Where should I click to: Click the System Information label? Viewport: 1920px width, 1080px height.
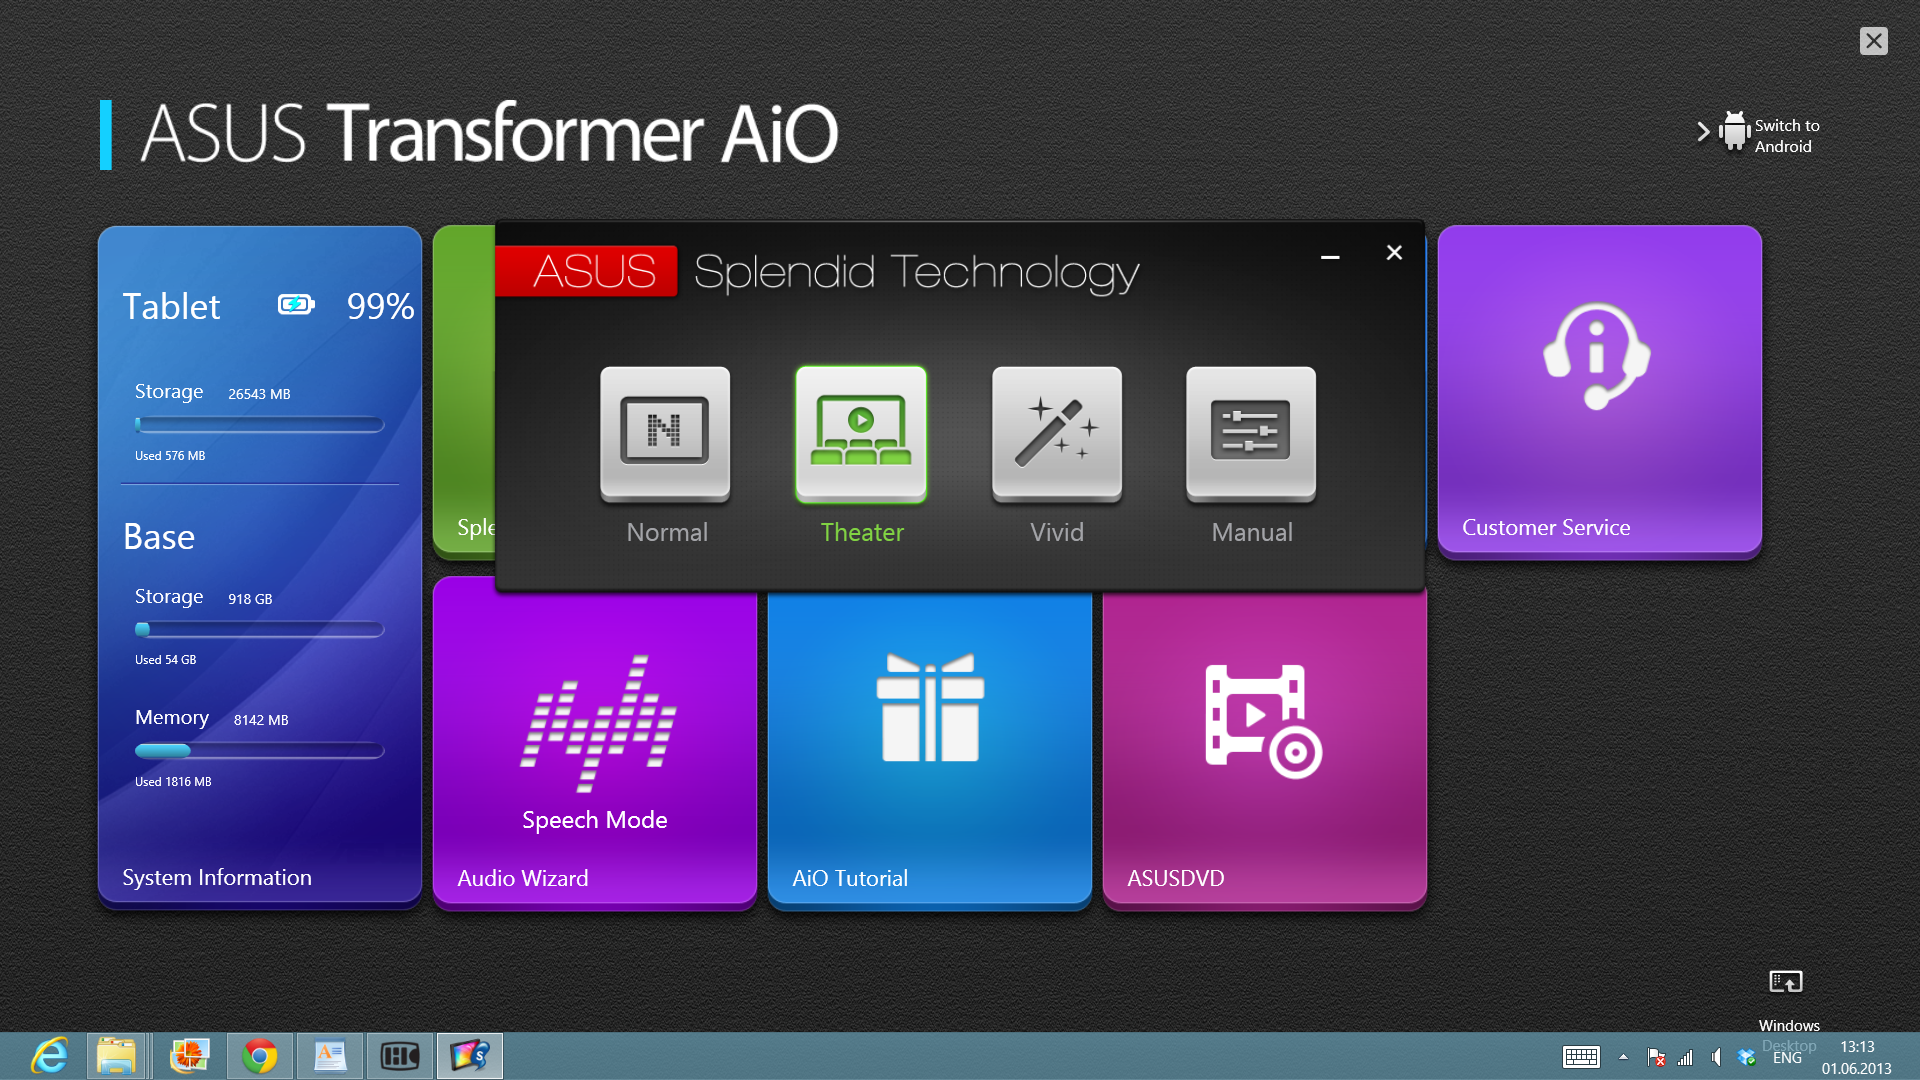(x=217, y=877)
